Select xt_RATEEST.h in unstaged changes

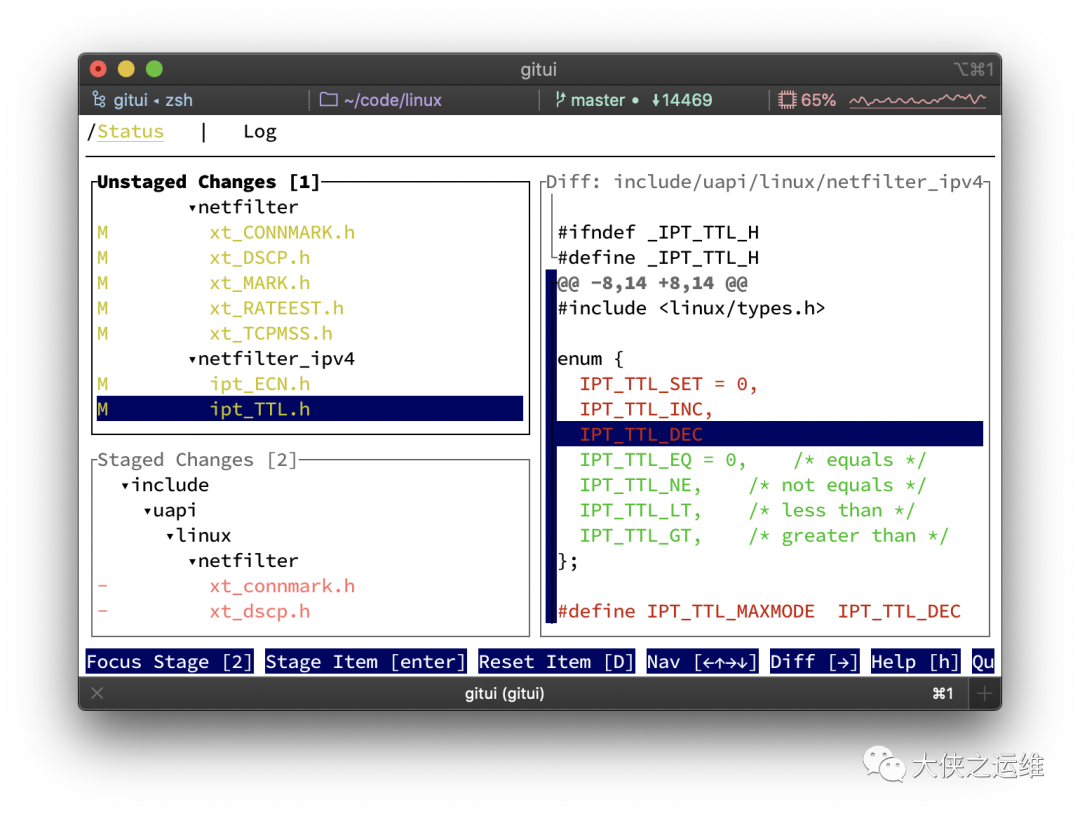click(276, 309)
